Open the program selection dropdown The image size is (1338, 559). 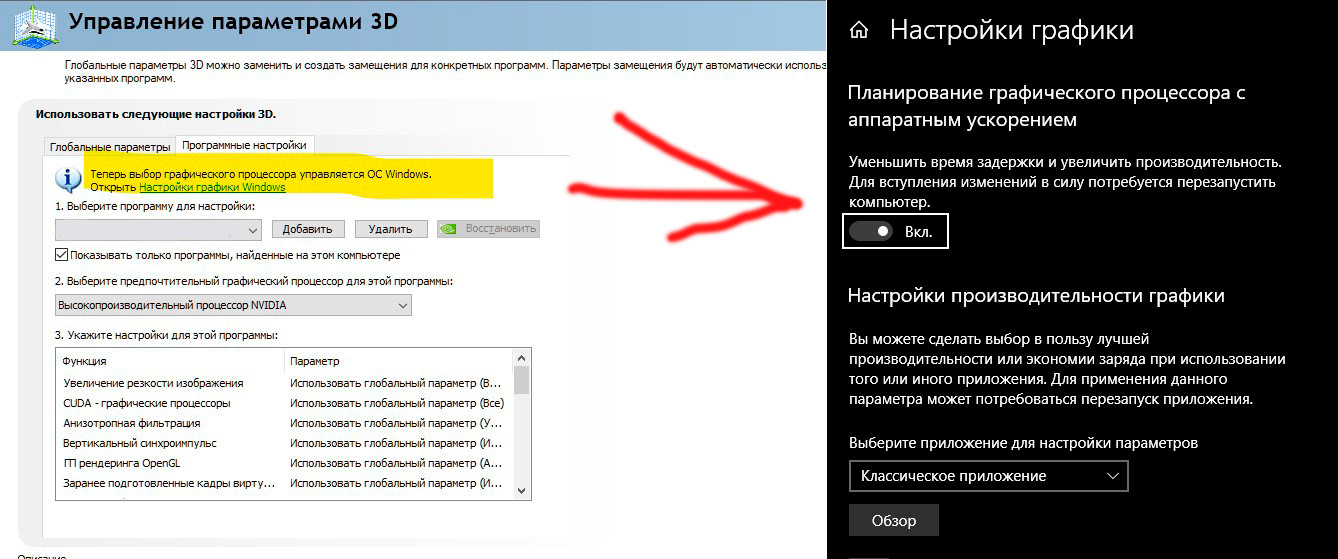tap(158, 230)
